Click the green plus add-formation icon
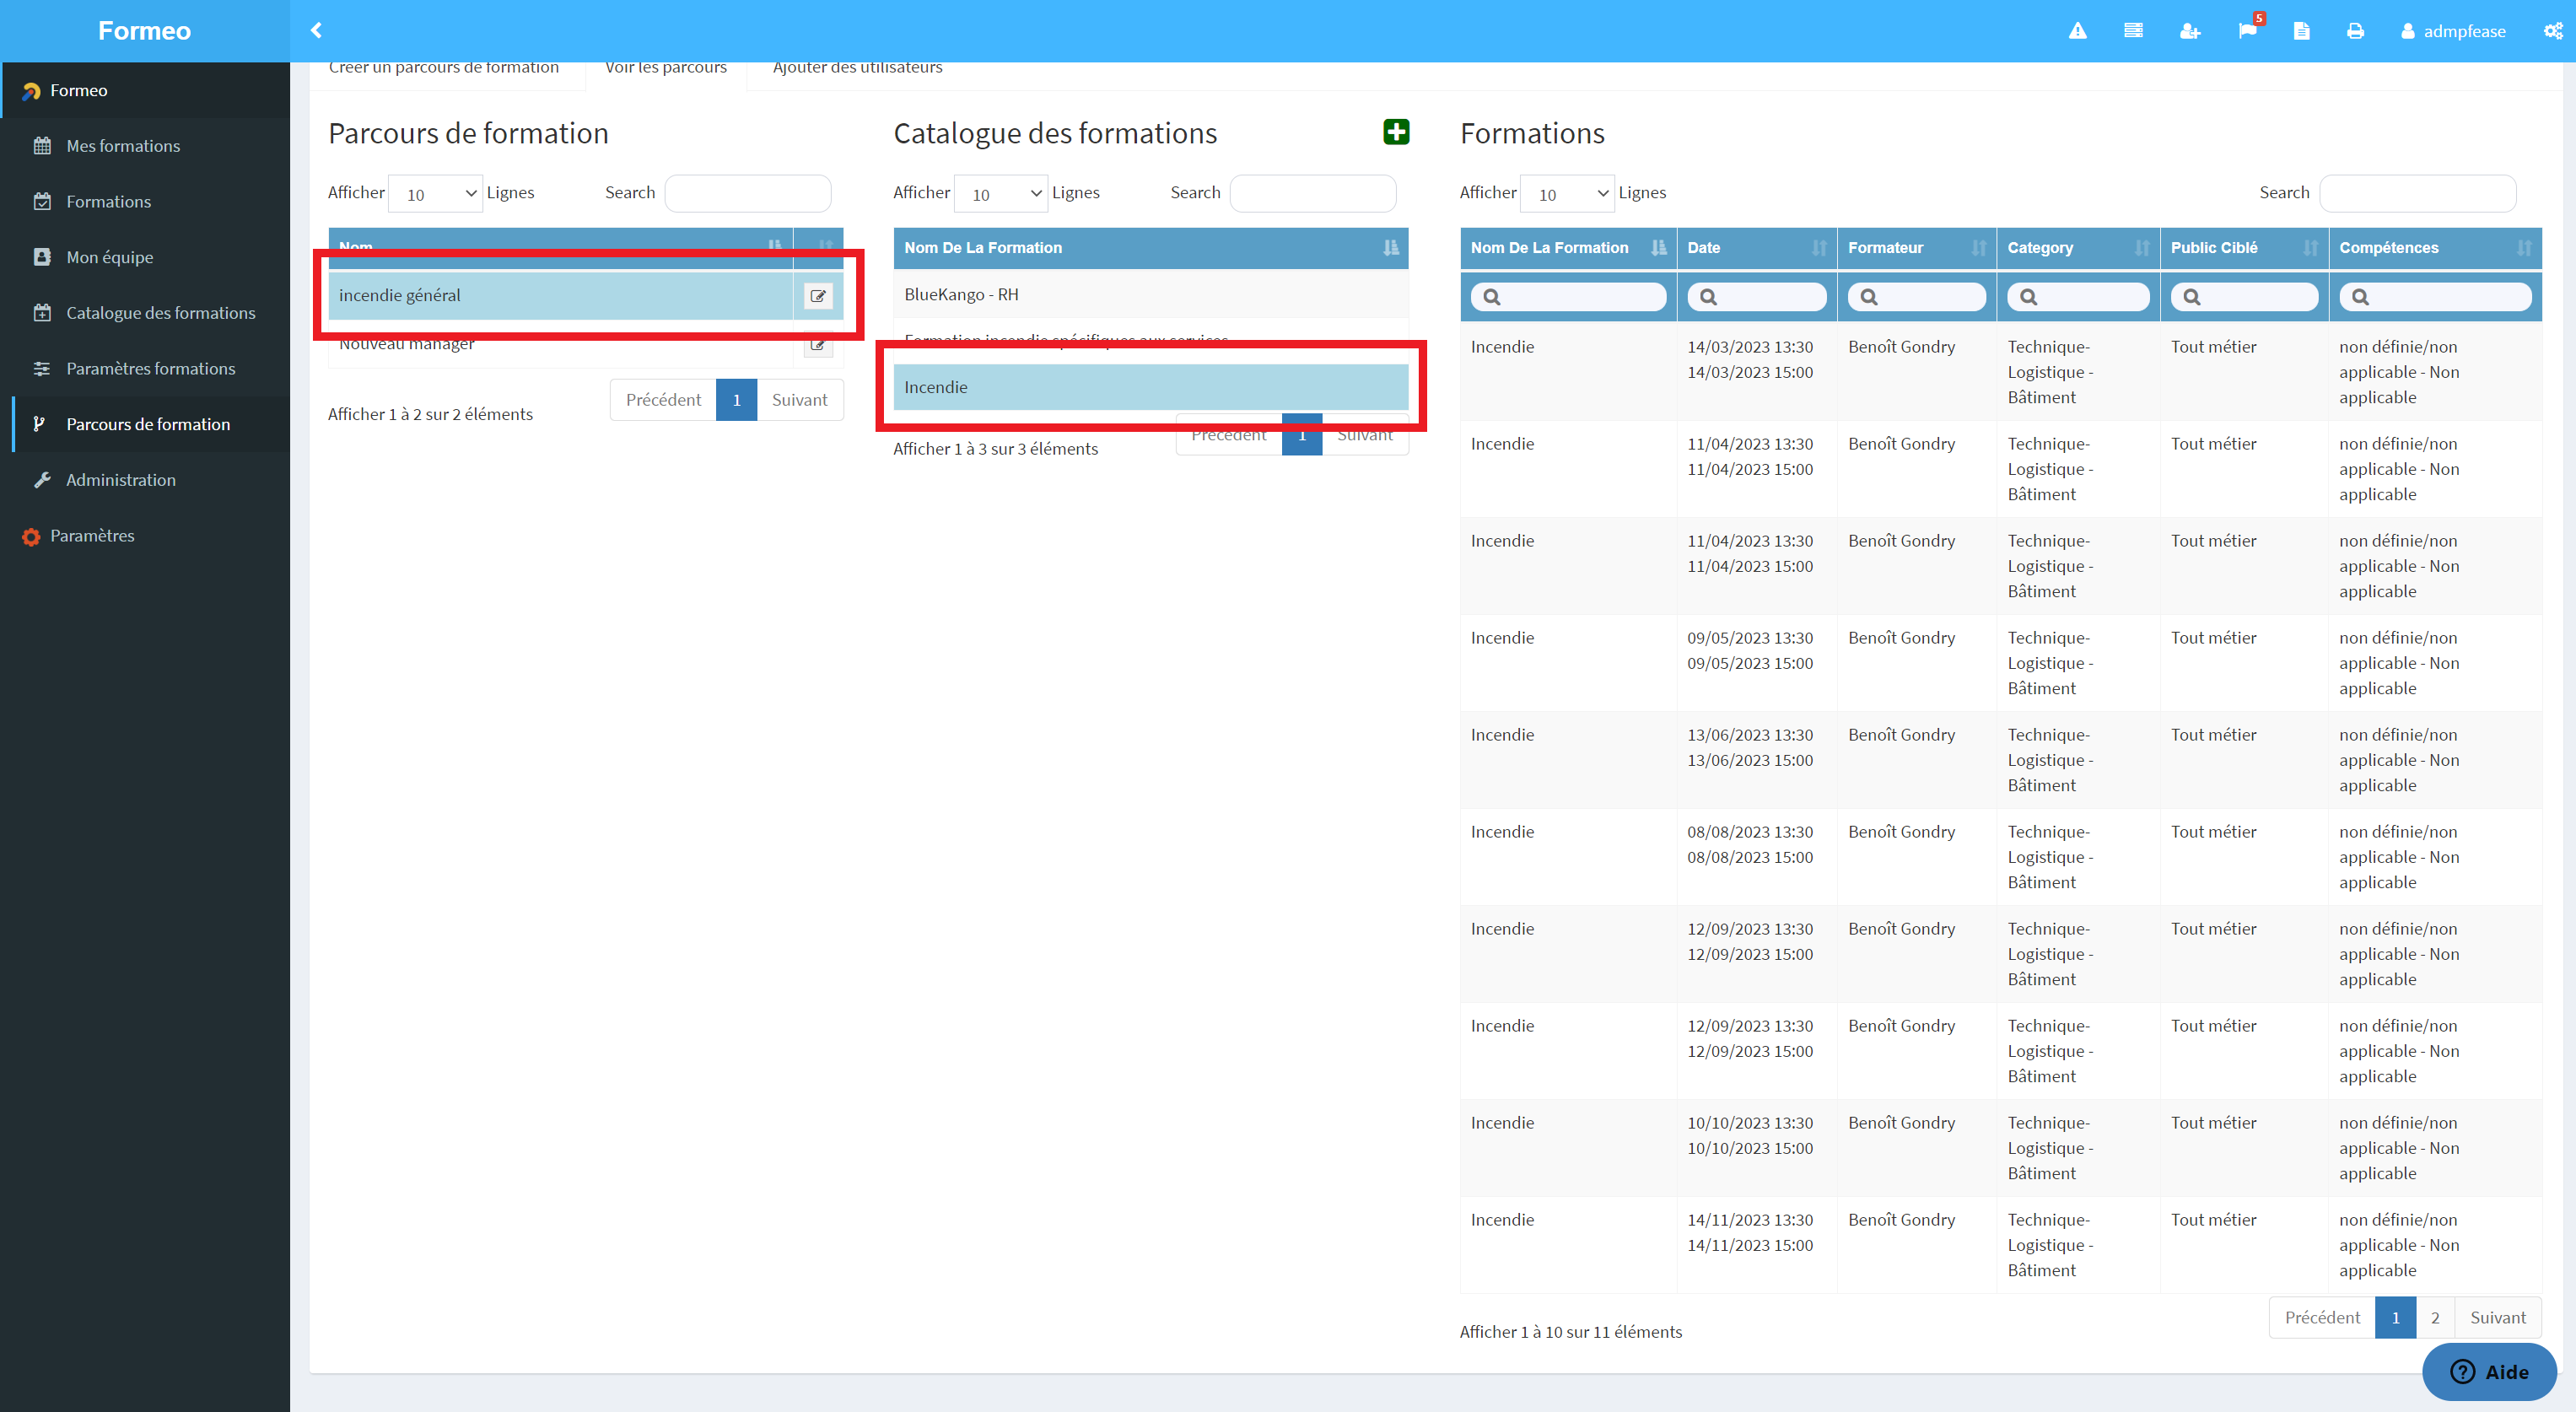 1396,132
